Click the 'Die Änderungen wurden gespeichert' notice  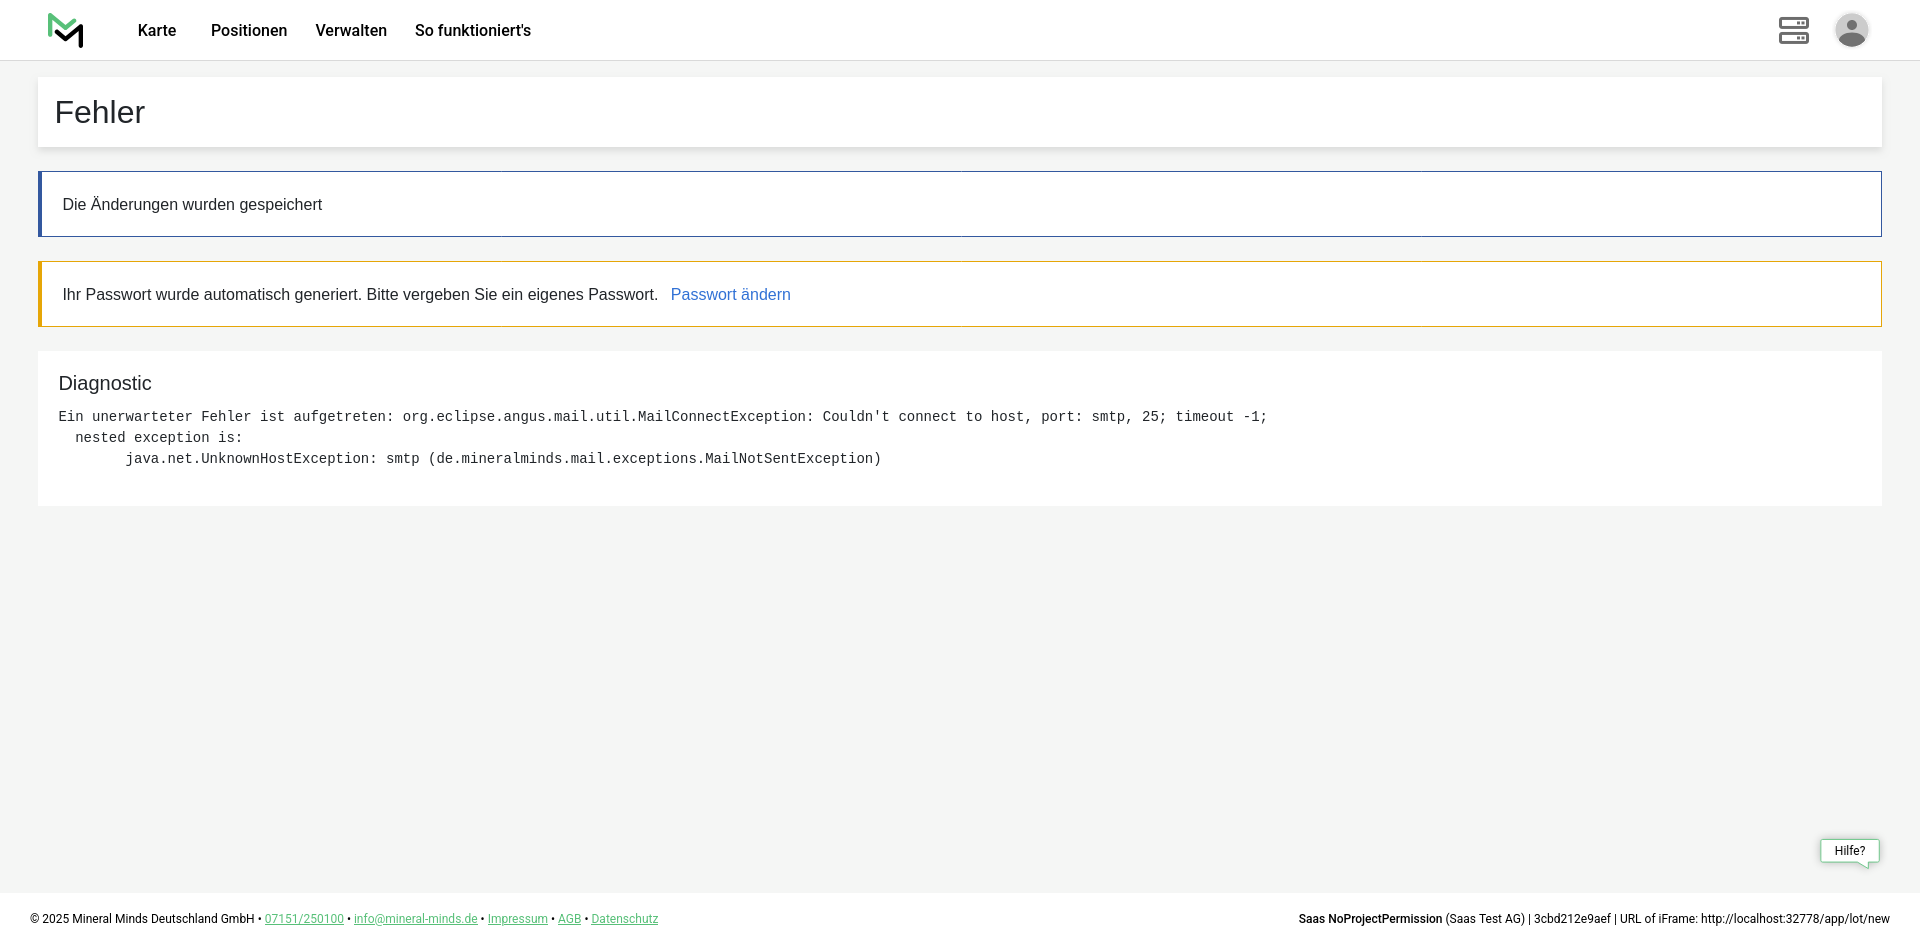coord(192,205)
